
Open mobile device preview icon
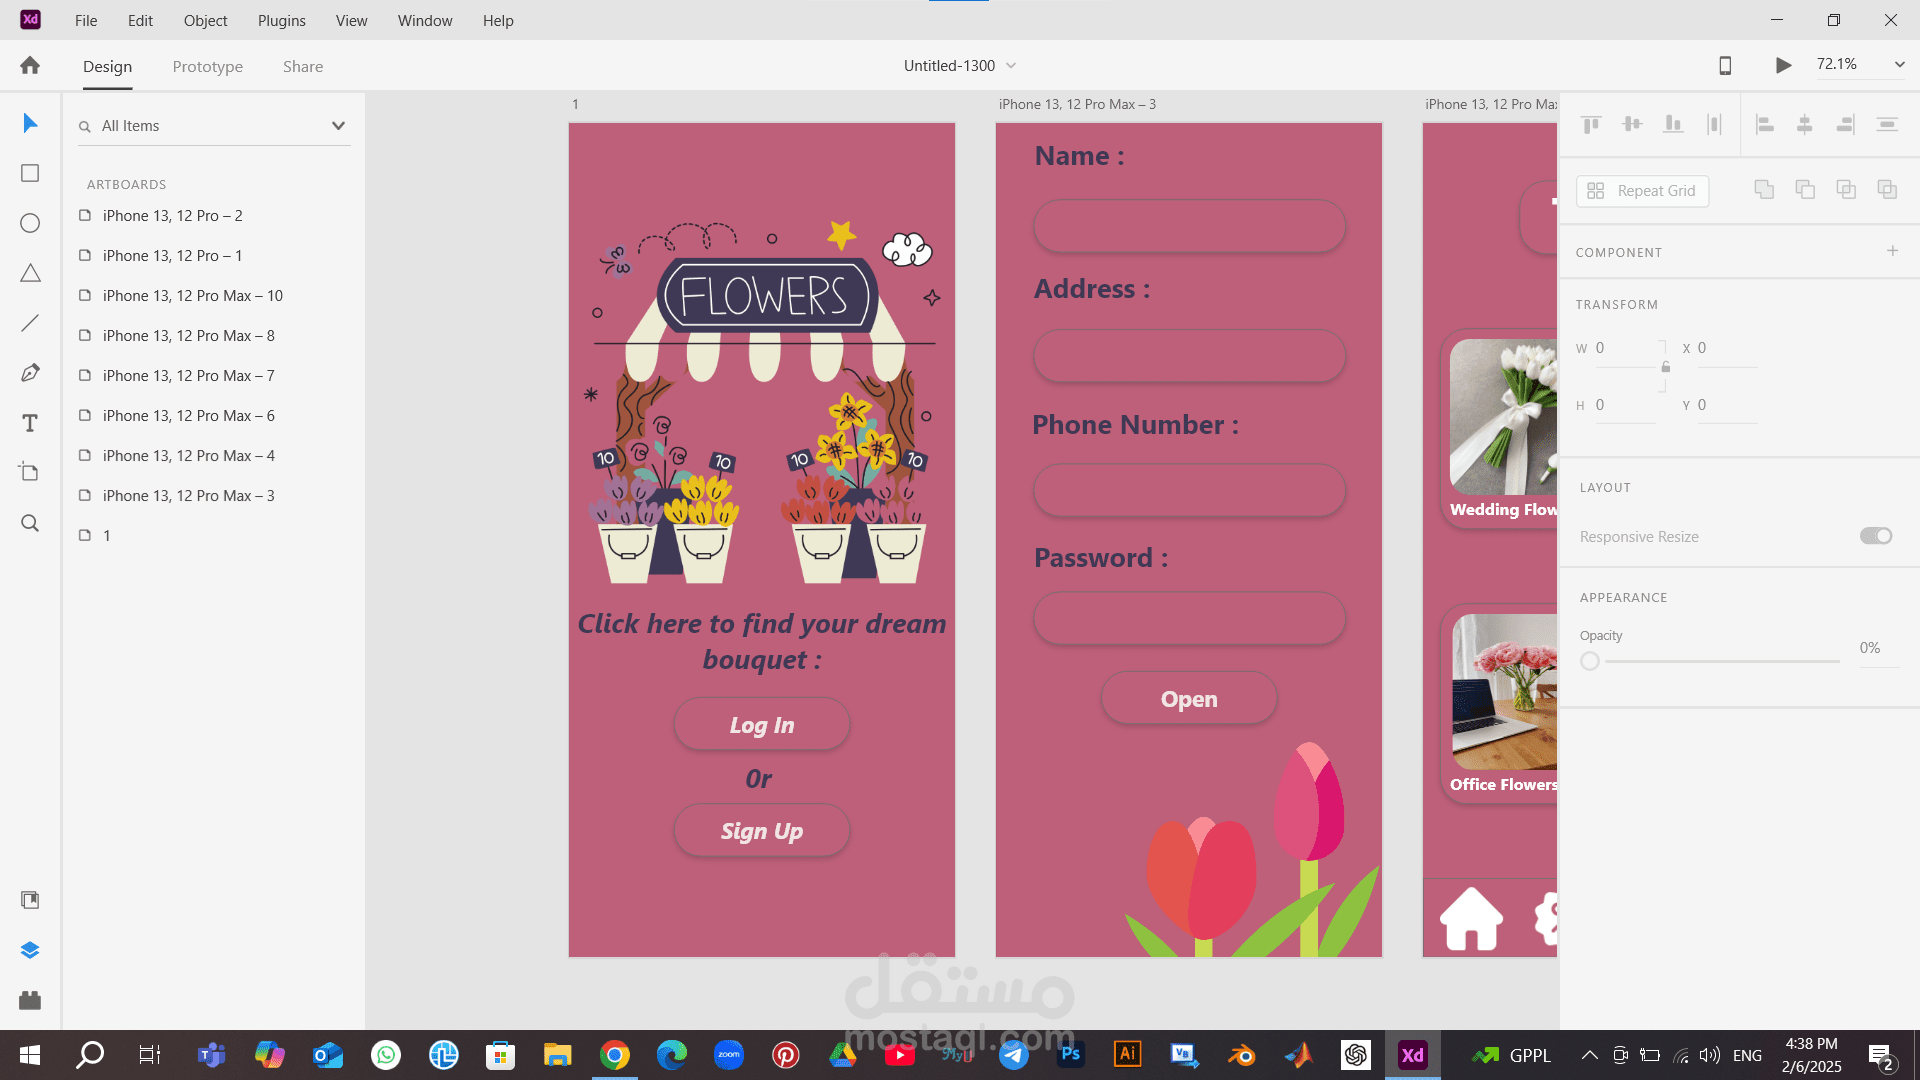pyautogui.click(x=1725, y=65)
